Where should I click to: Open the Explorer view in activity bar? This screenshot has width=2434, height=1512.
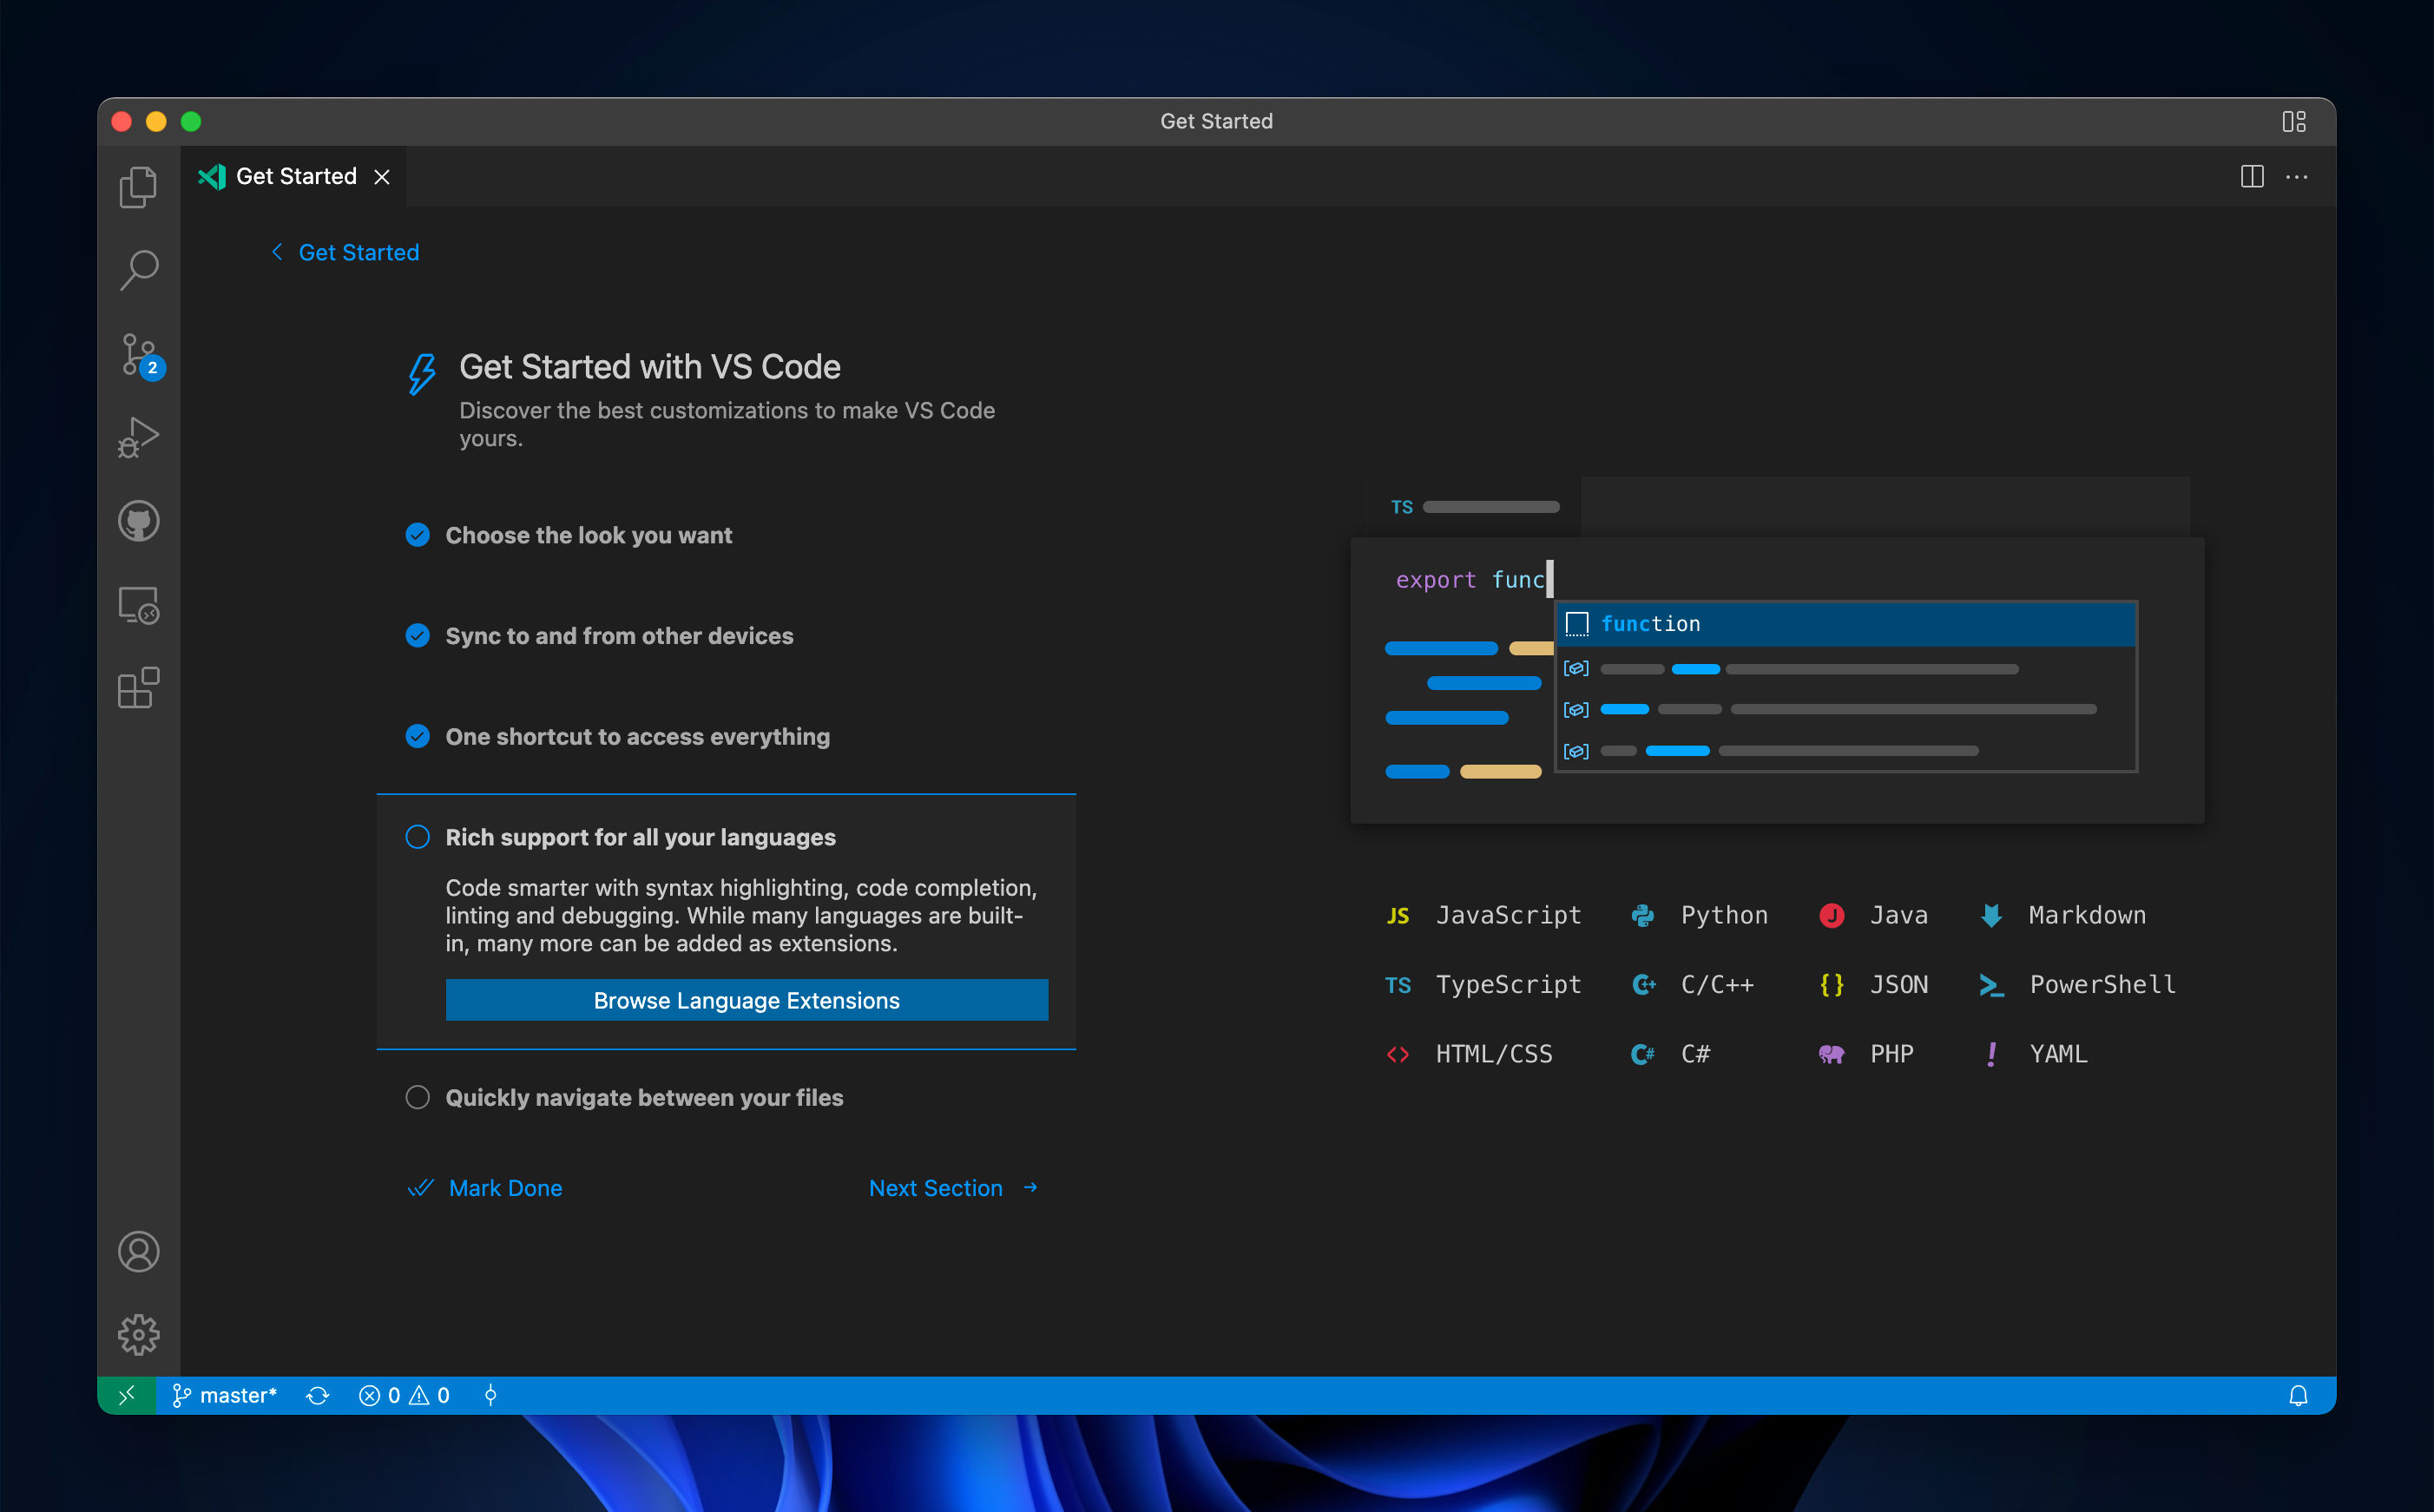tap(138, 187)
